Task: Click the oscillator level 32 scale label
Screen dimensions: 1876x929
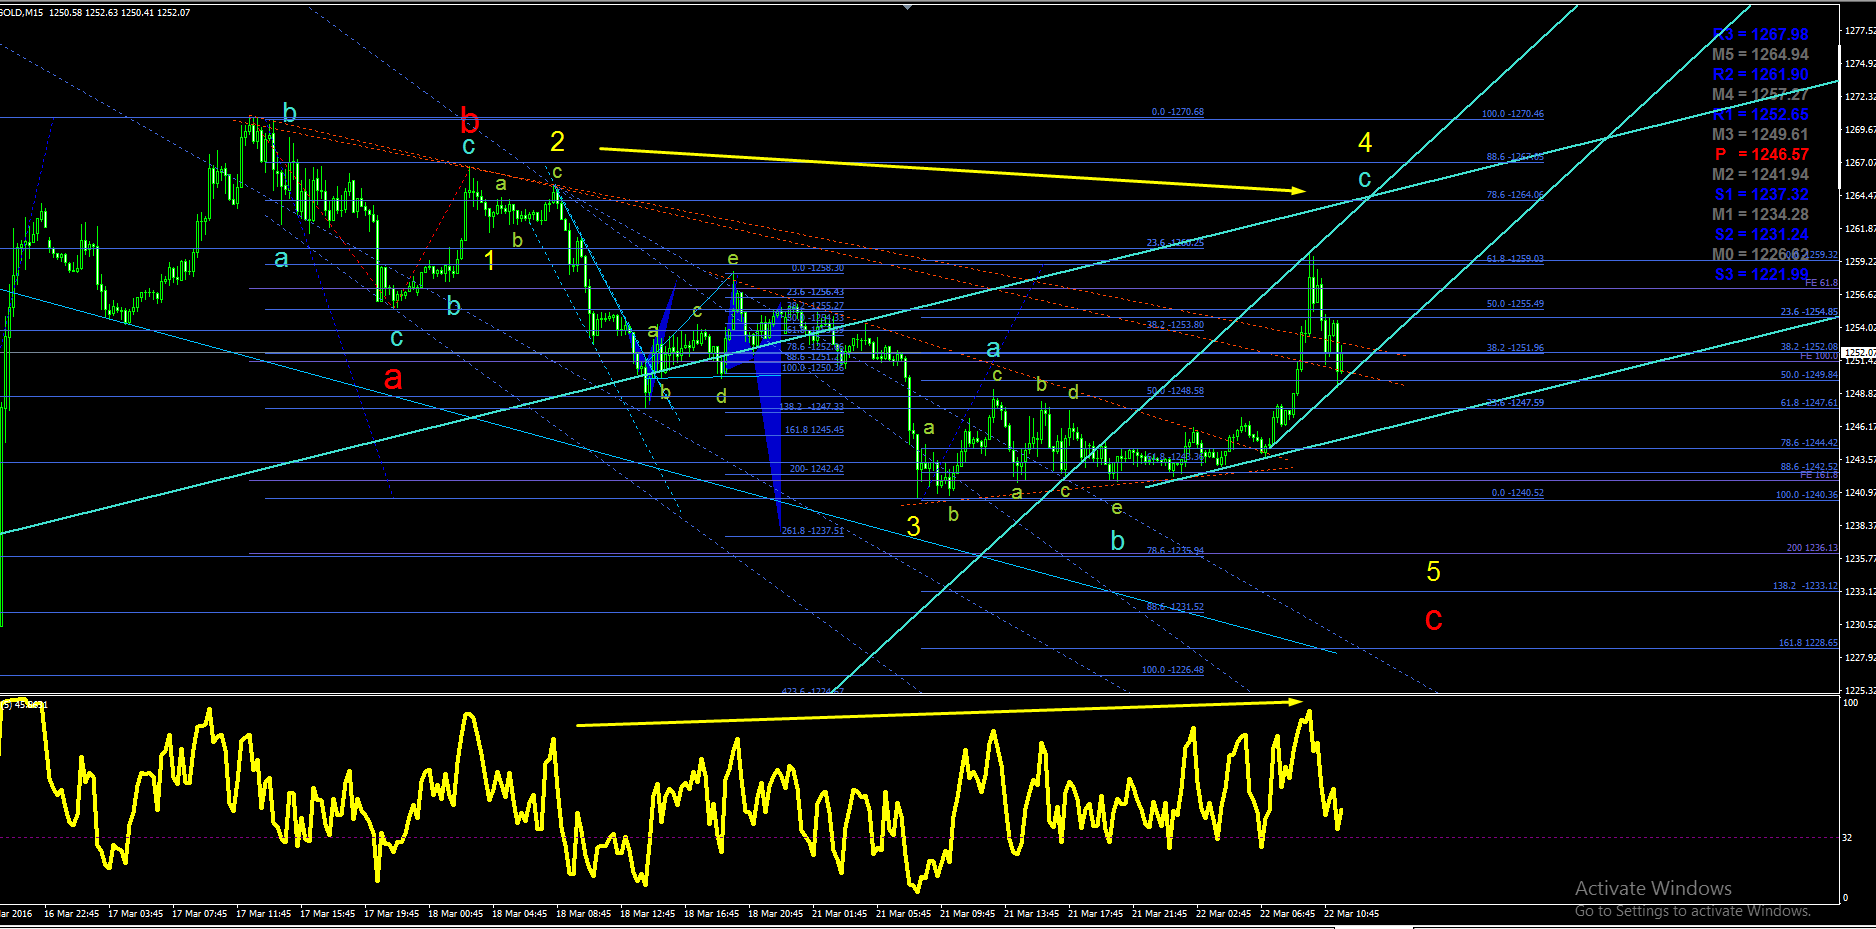Action: [x=1848, y=838]
